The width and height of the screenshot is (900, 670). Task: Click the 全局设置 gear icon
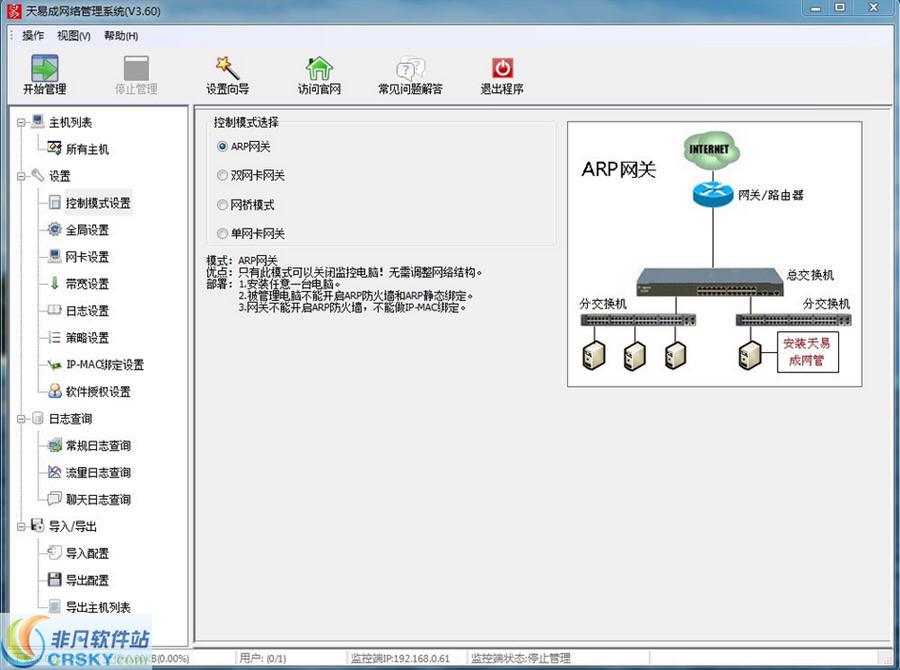tap(55, 229)
